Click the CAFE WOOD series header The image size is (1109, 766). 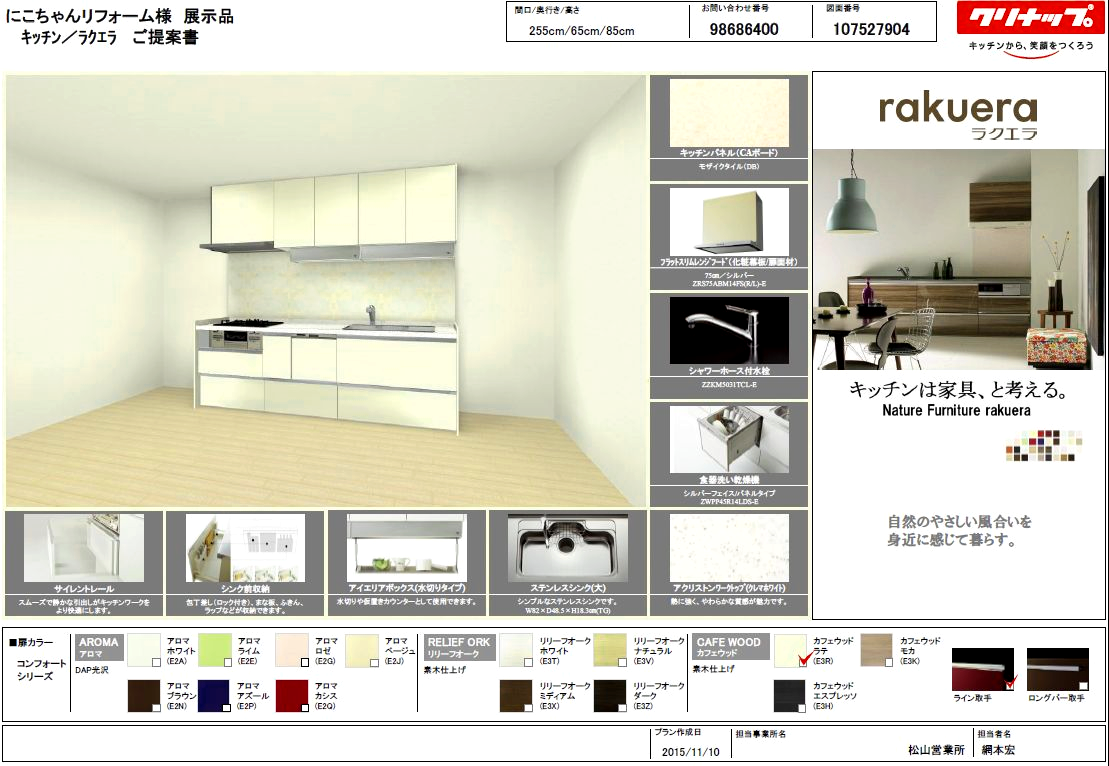[x=728, y=647]
